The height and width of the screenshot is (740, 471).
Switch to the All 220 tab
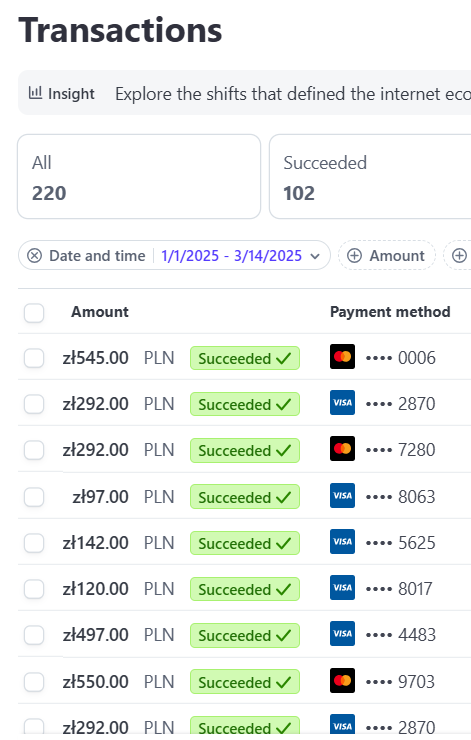coord(139,177)
